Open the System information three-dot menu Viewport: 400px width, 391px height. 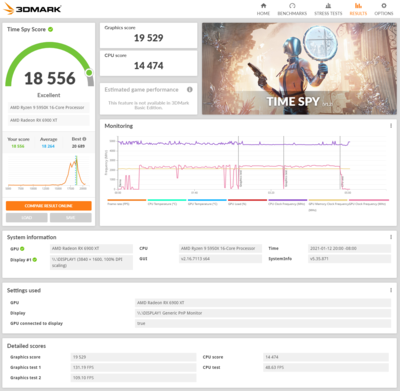(391, 237)
